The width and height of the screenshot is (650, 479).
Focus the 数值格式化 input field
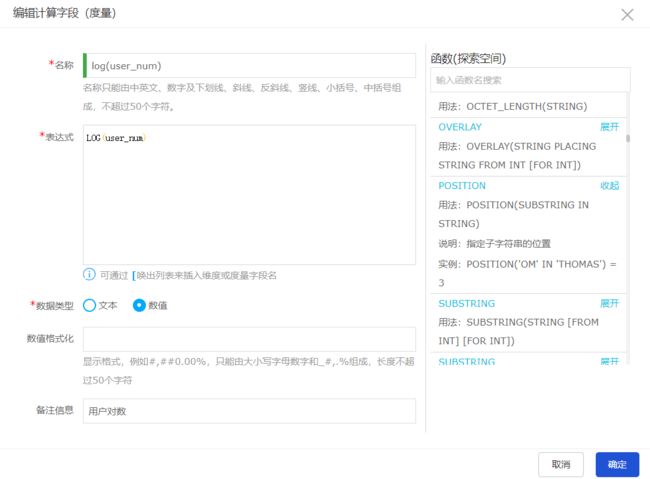pyautogui.click(x=250, y=339)
